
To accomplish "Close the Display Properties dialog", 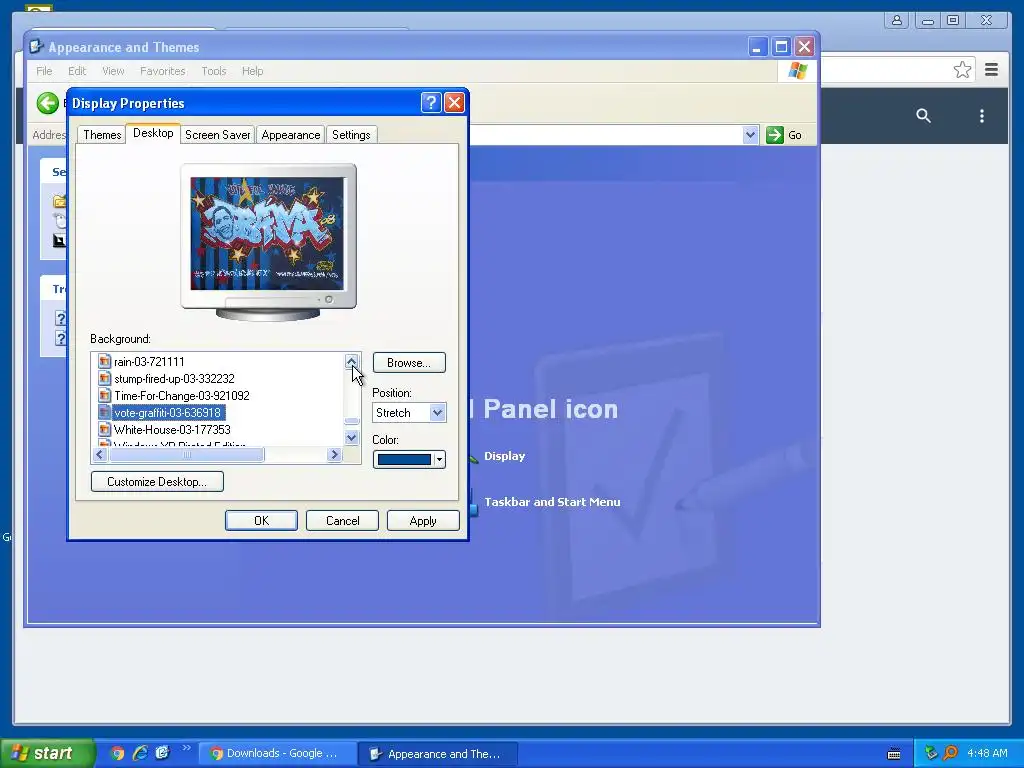I will tap(455, 103).
